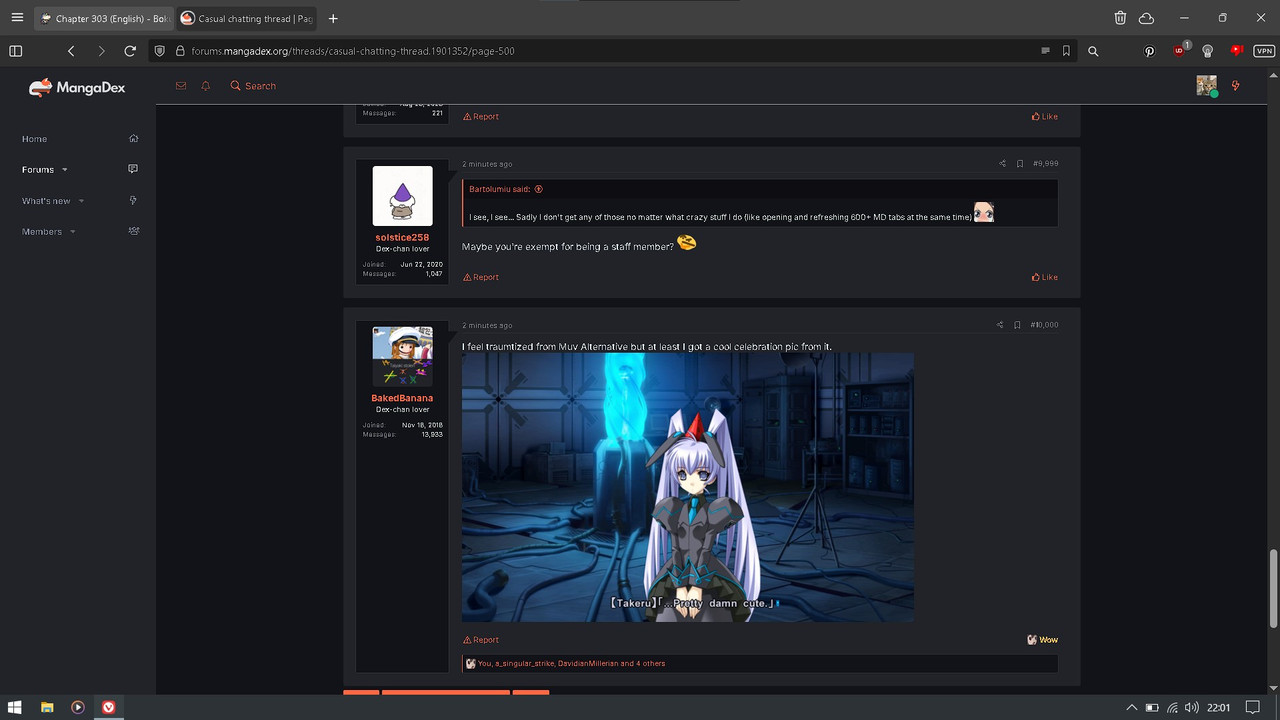Click the What's new bolt icon in sidebar

tap(133, 200)
